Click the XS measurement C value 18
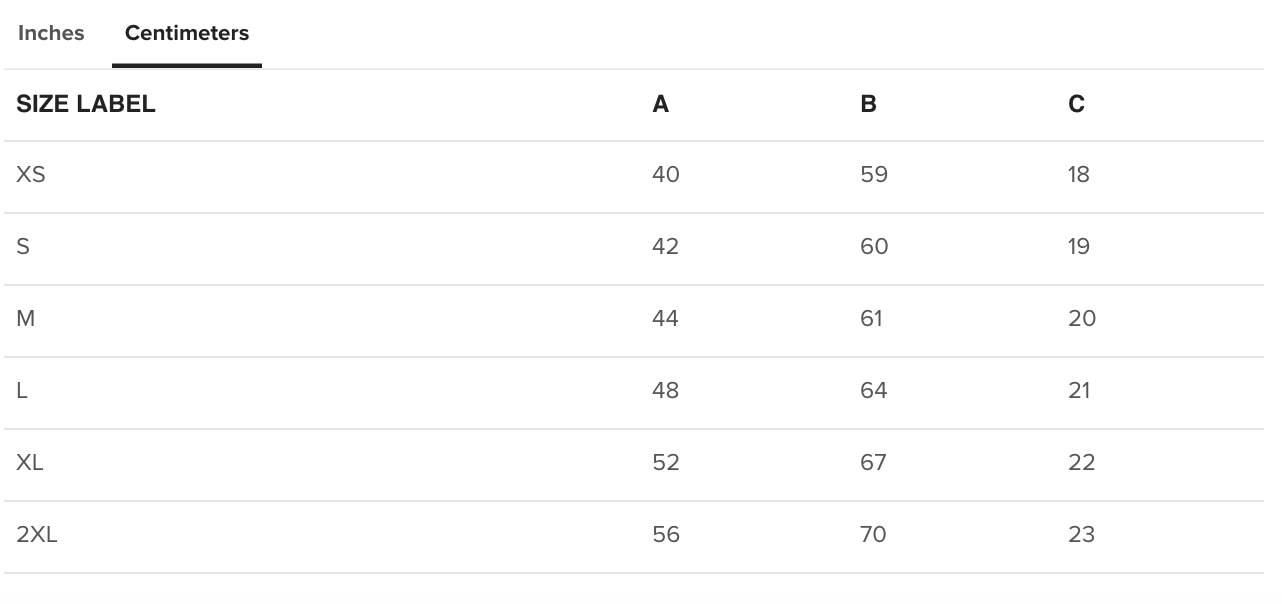1282x604 pixels. click(x=1078, y=175)
